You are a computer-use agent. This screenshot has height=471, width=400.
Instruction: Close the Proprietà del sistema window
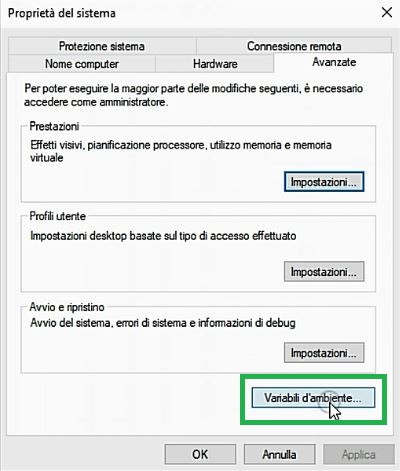click(x=387, y=13)
